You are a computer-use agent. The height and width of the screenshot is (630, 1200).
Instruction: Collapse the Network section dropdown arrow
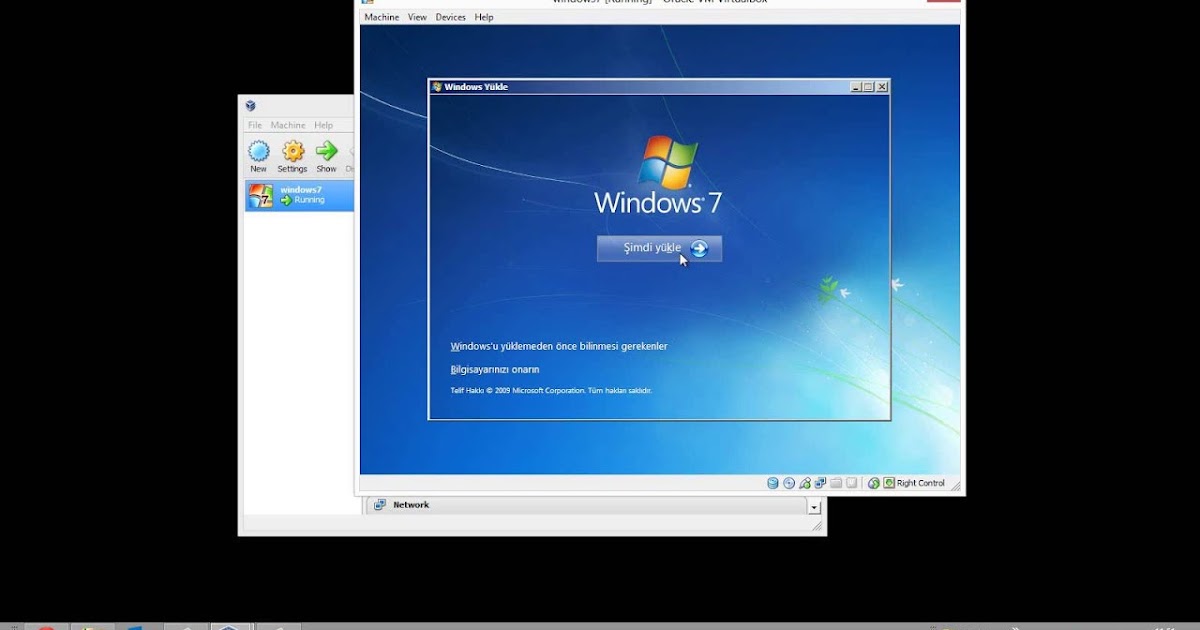[813, 507]
